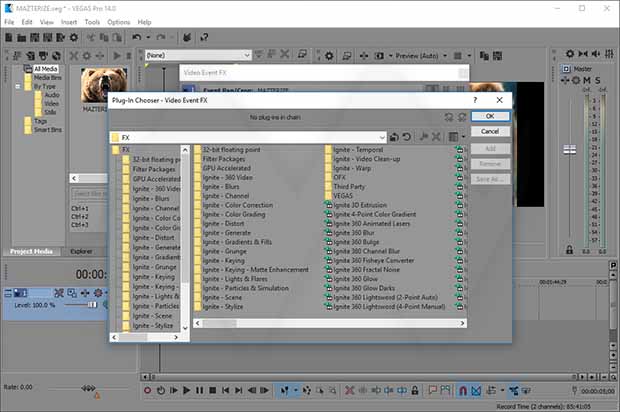The width and height of the screenshot is (620, 412).
Task: Open the VEGAS folder in plug-in list
Action: 342,196
